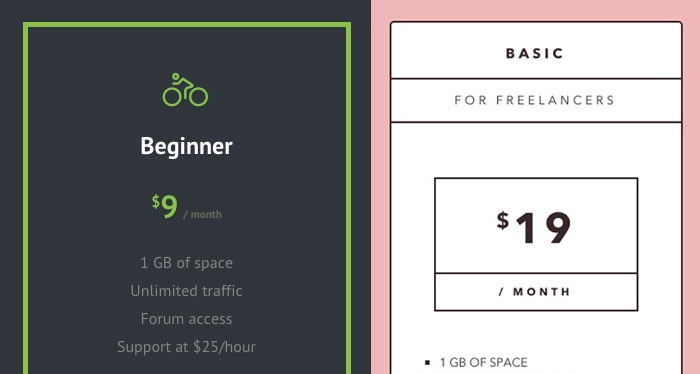Click empty white area above the $19 box

click(536, 150)
